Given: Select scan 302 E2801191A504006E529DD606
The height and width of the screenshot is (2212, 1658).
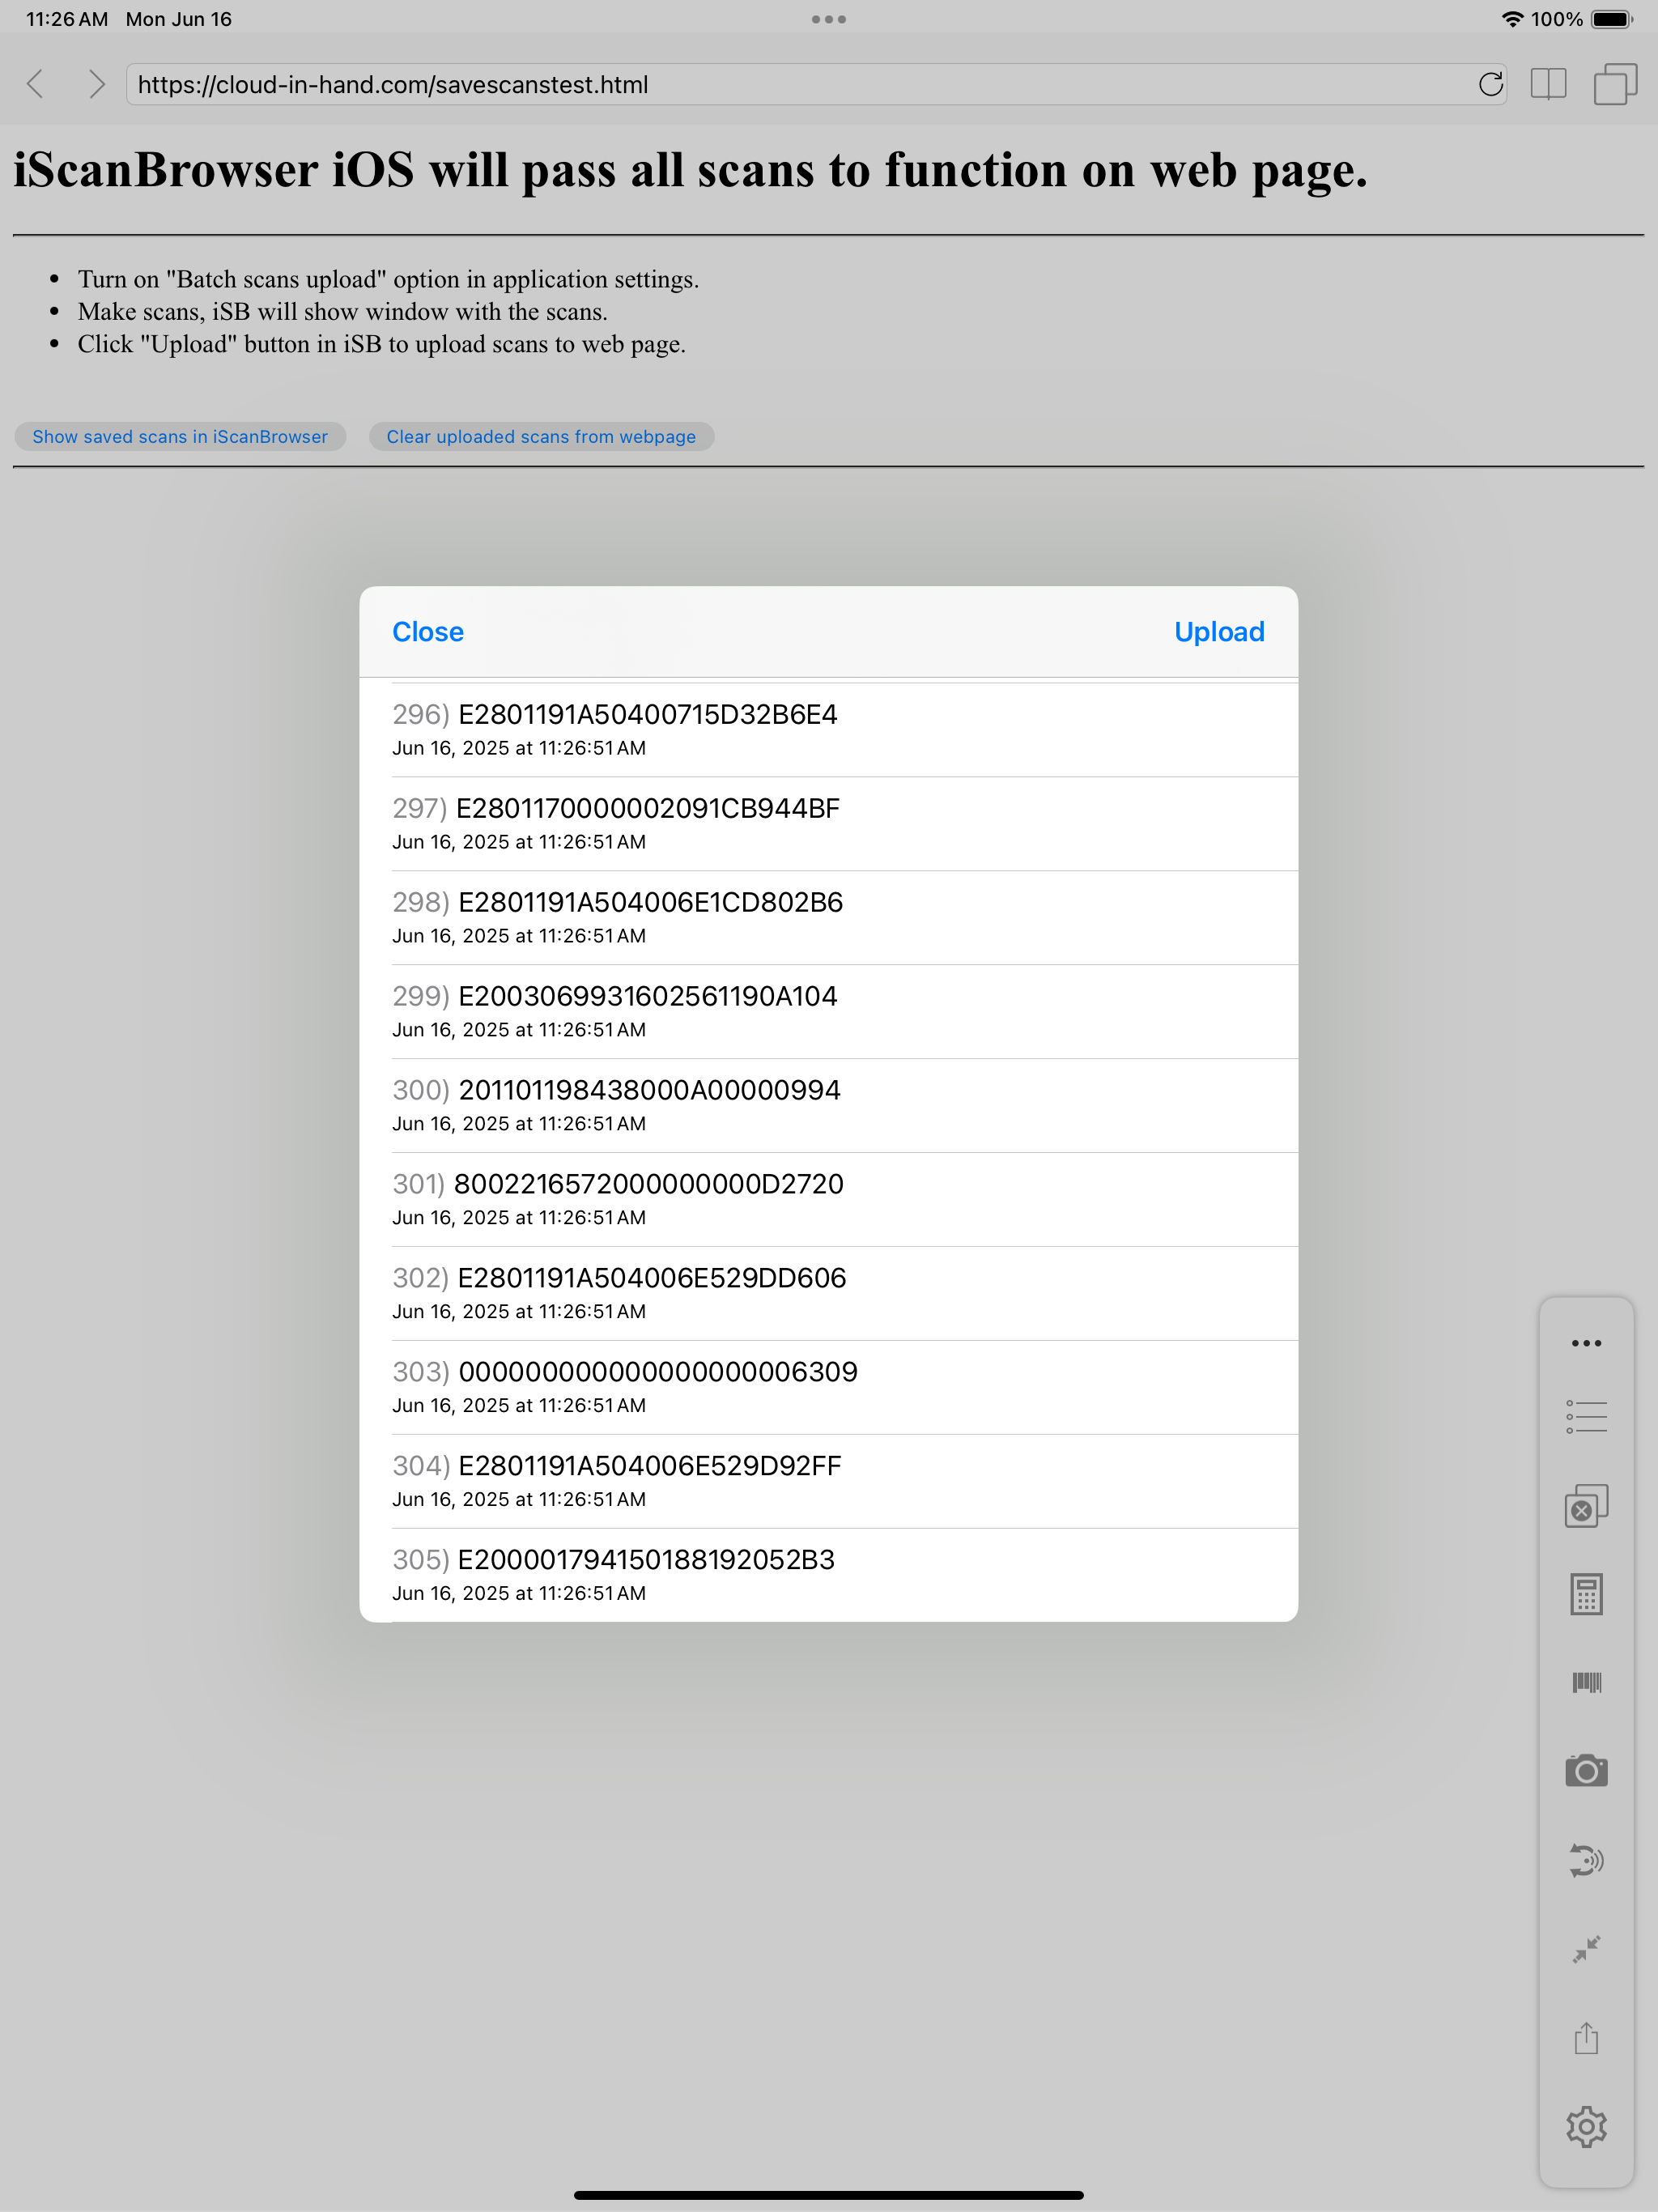Looking at the screenshot, I should (x=829, y=1294).
